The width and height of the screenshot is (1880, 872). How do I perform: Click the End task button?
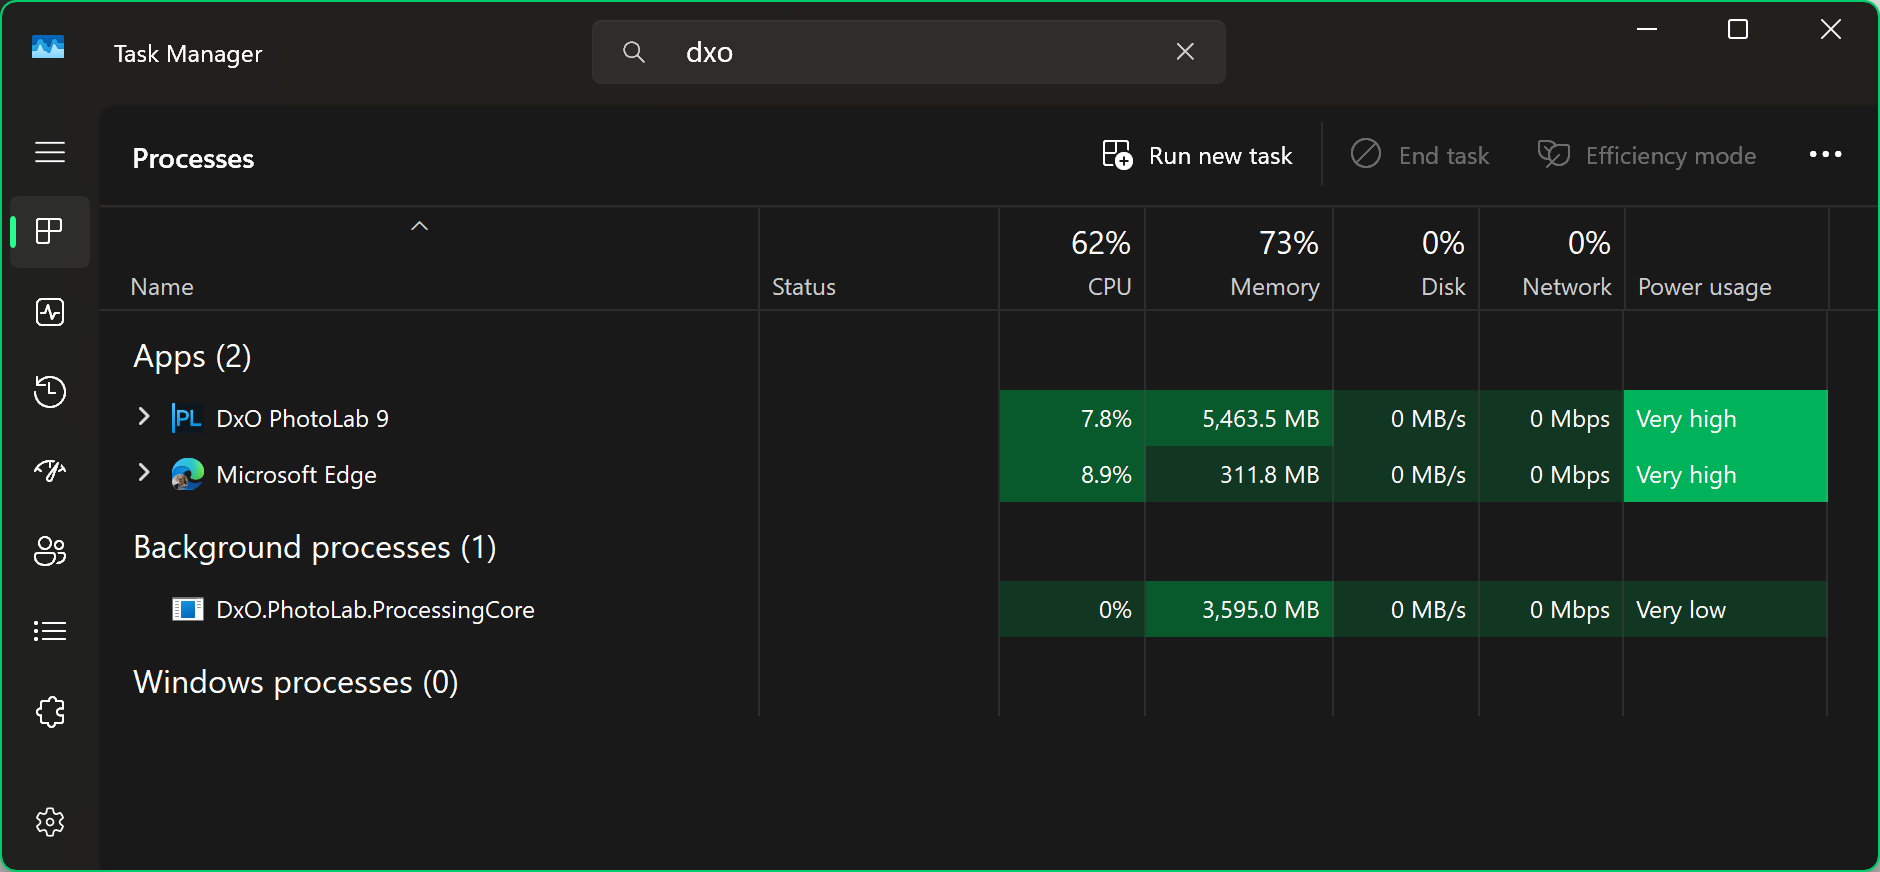coord(1420,156)
